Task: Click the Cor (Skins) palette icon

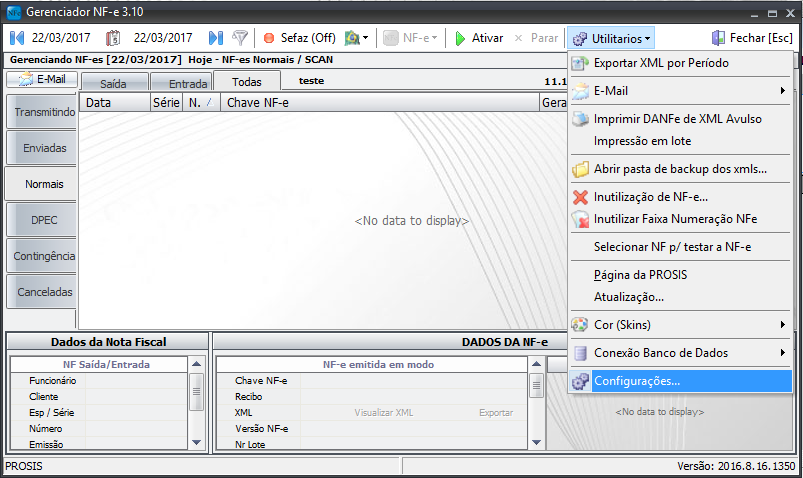Action: 580,325
